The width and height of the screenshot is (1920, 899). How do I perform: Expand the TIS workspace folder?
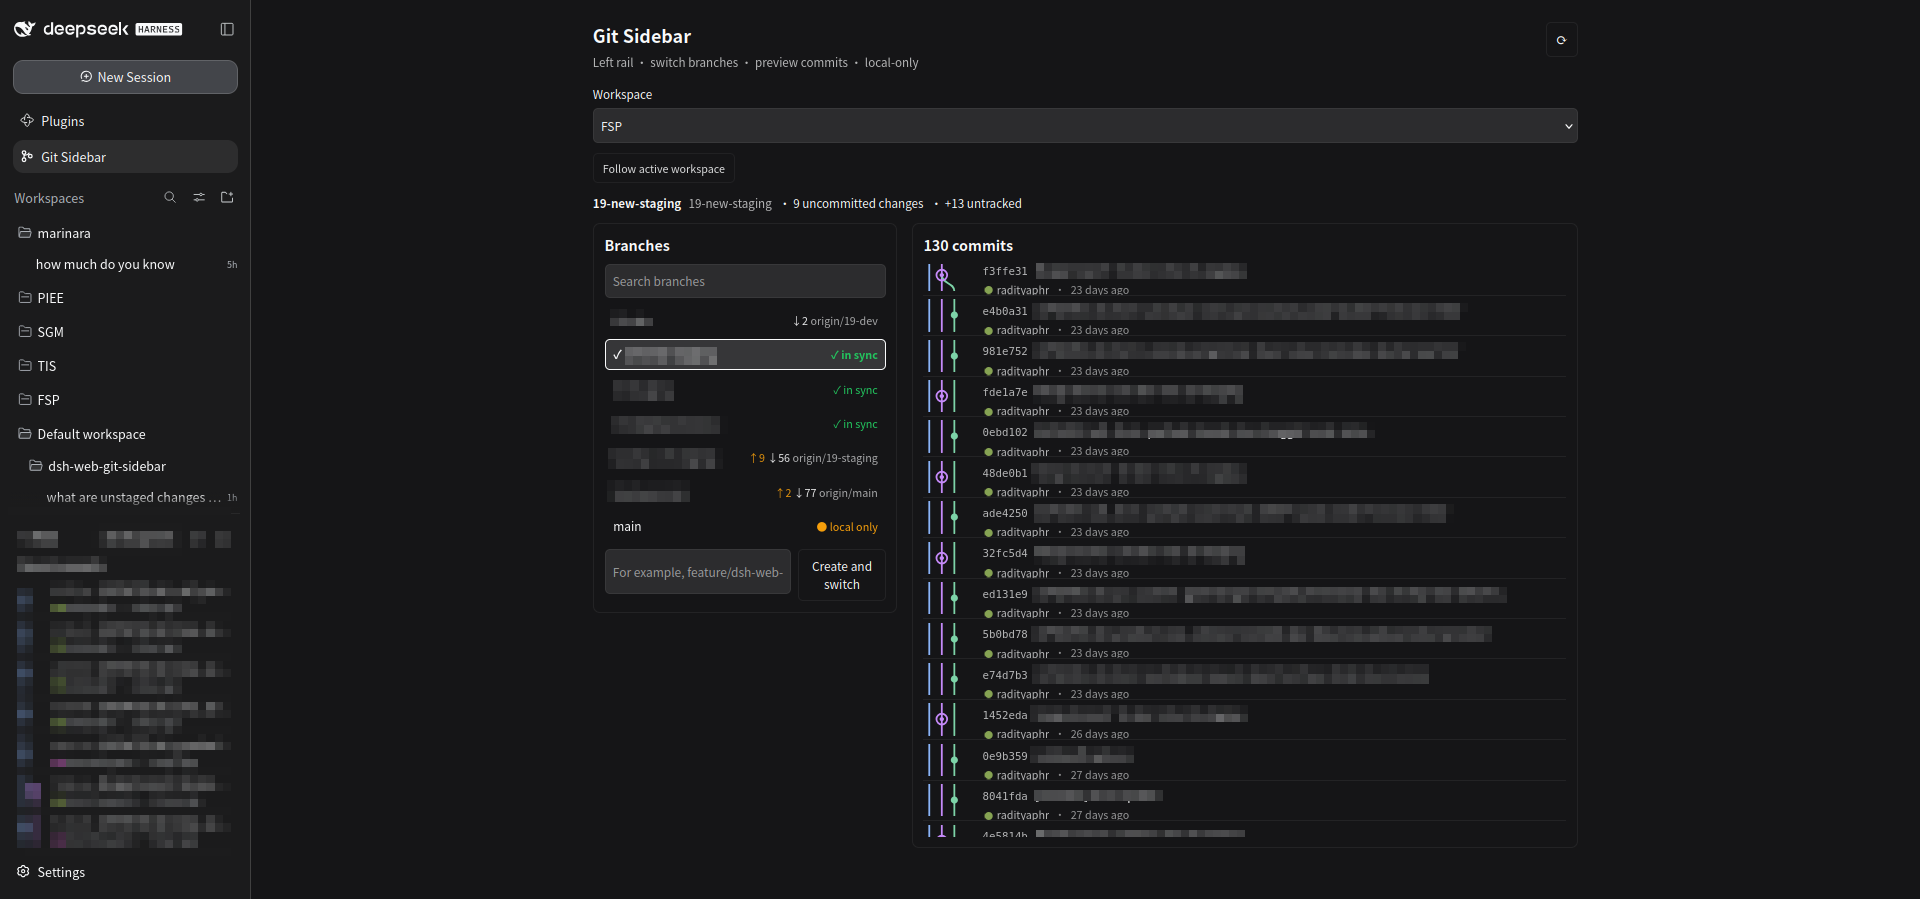point(125,366)
